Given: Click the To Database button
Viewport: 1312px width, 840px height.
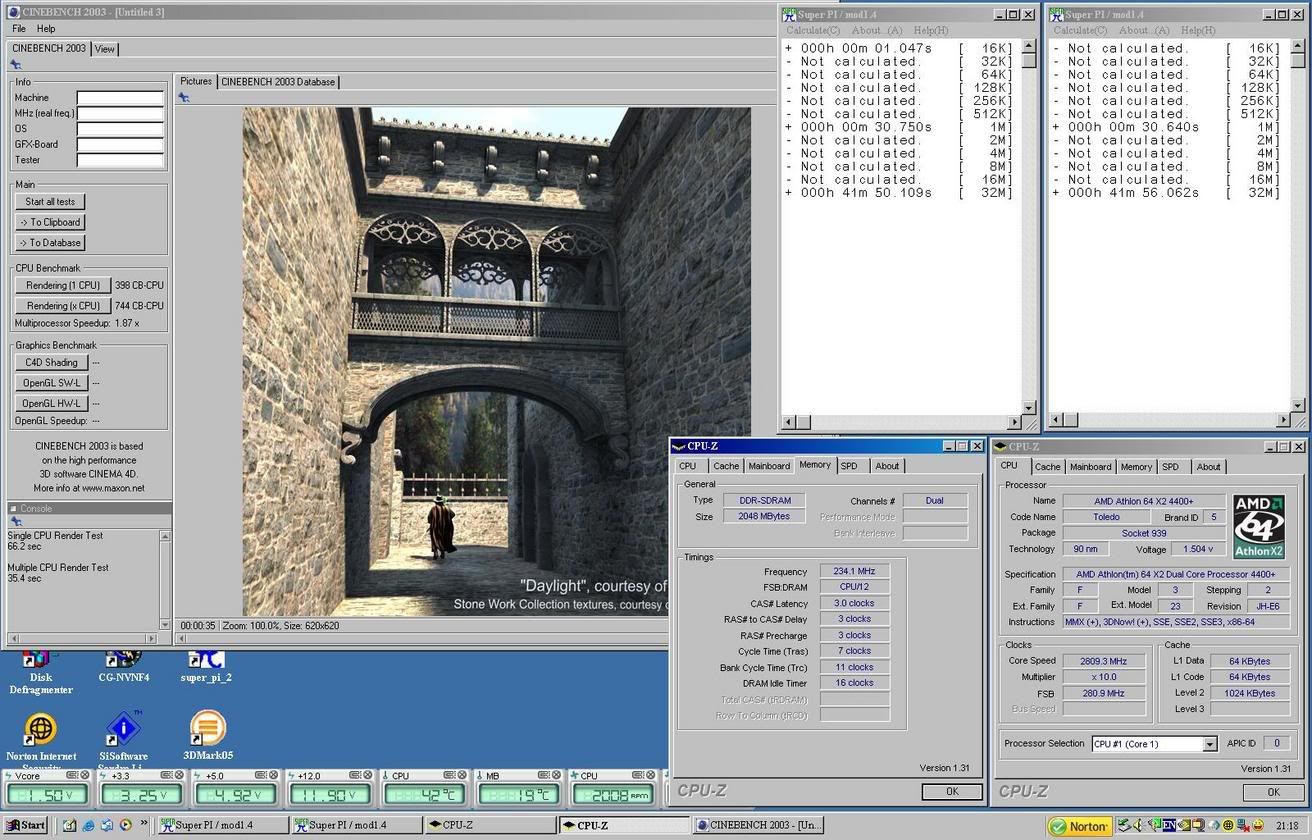Looking at the screenshot, I should pos(50,243).
